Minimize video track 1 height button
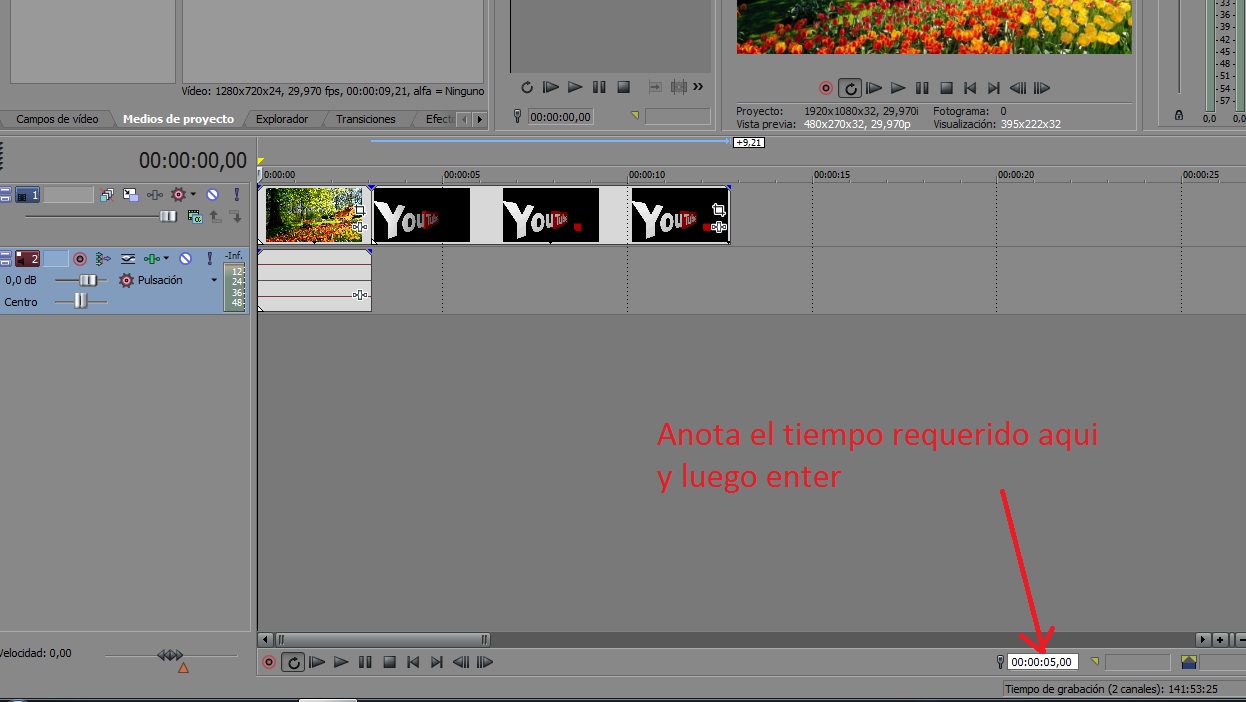Screen dimensions: 1246x702 pos(5,191)
